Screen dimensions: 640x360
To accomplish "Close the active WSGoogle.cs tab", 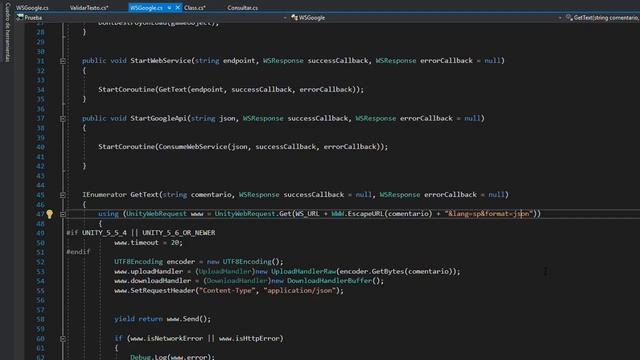I will pos(178,8).
